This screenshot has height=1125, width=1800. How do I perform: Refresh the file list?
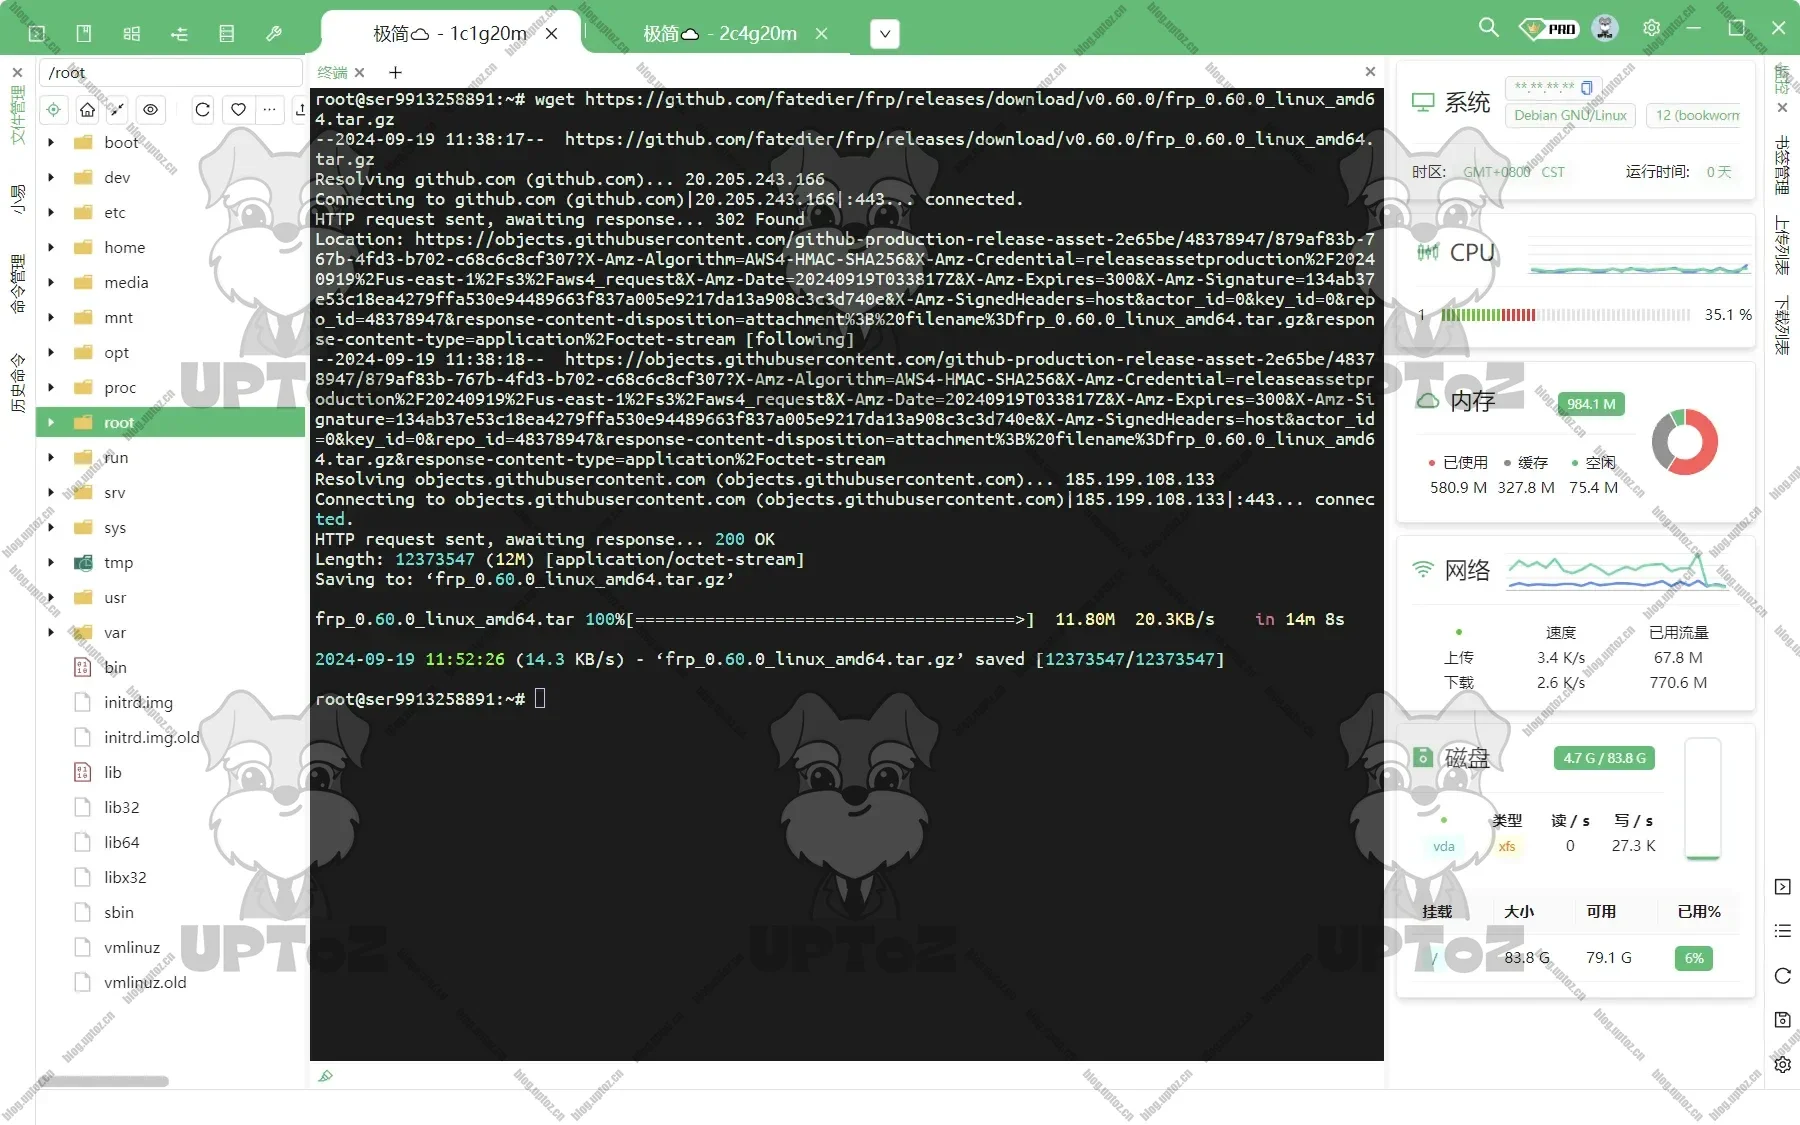tap(203, 109)
